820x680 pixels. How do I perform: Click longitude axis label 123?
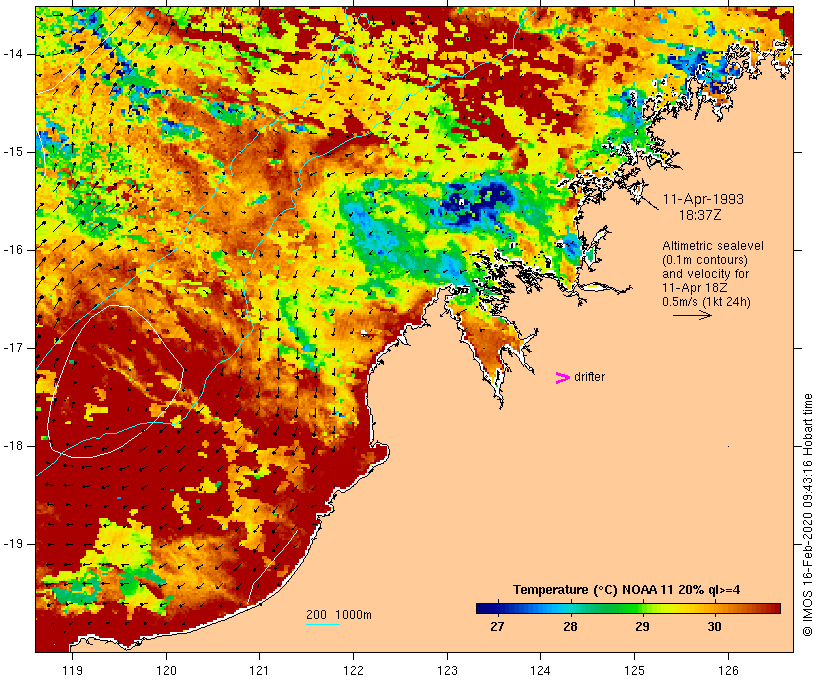tap(447, 670)
